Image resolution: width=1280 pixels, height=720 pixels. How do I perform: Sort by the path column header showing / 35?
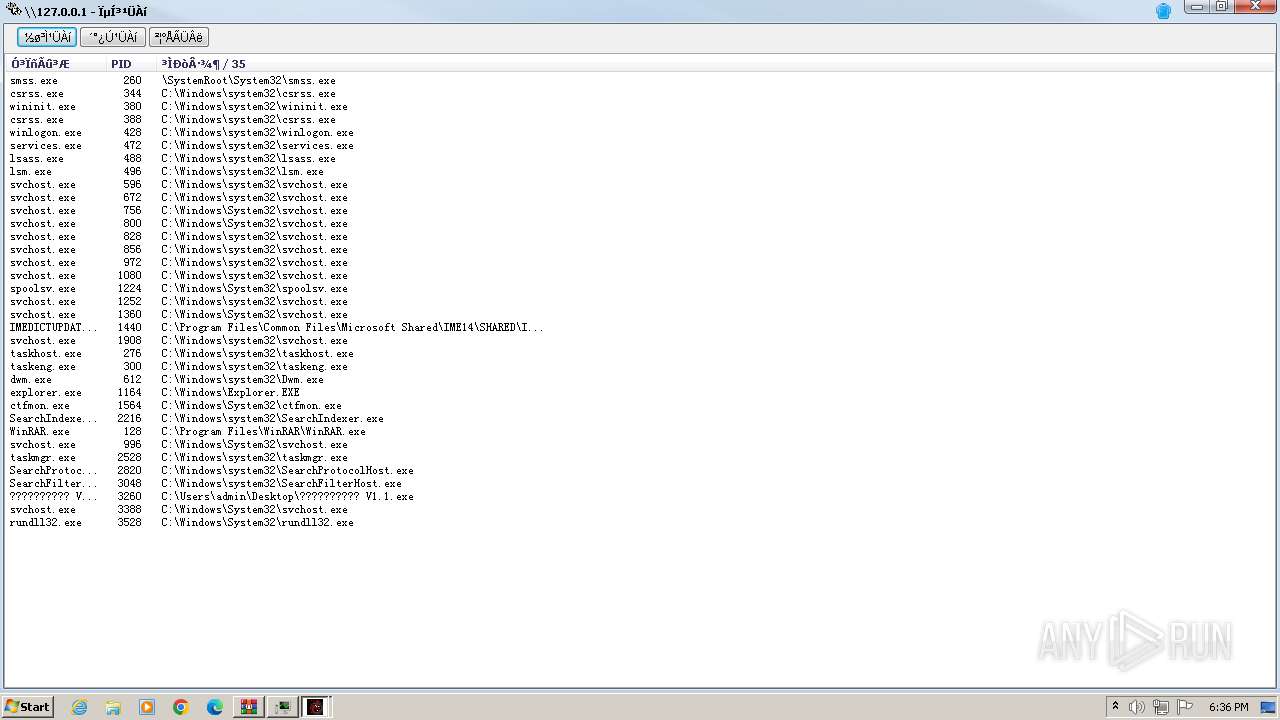click(x=715, y=63)
